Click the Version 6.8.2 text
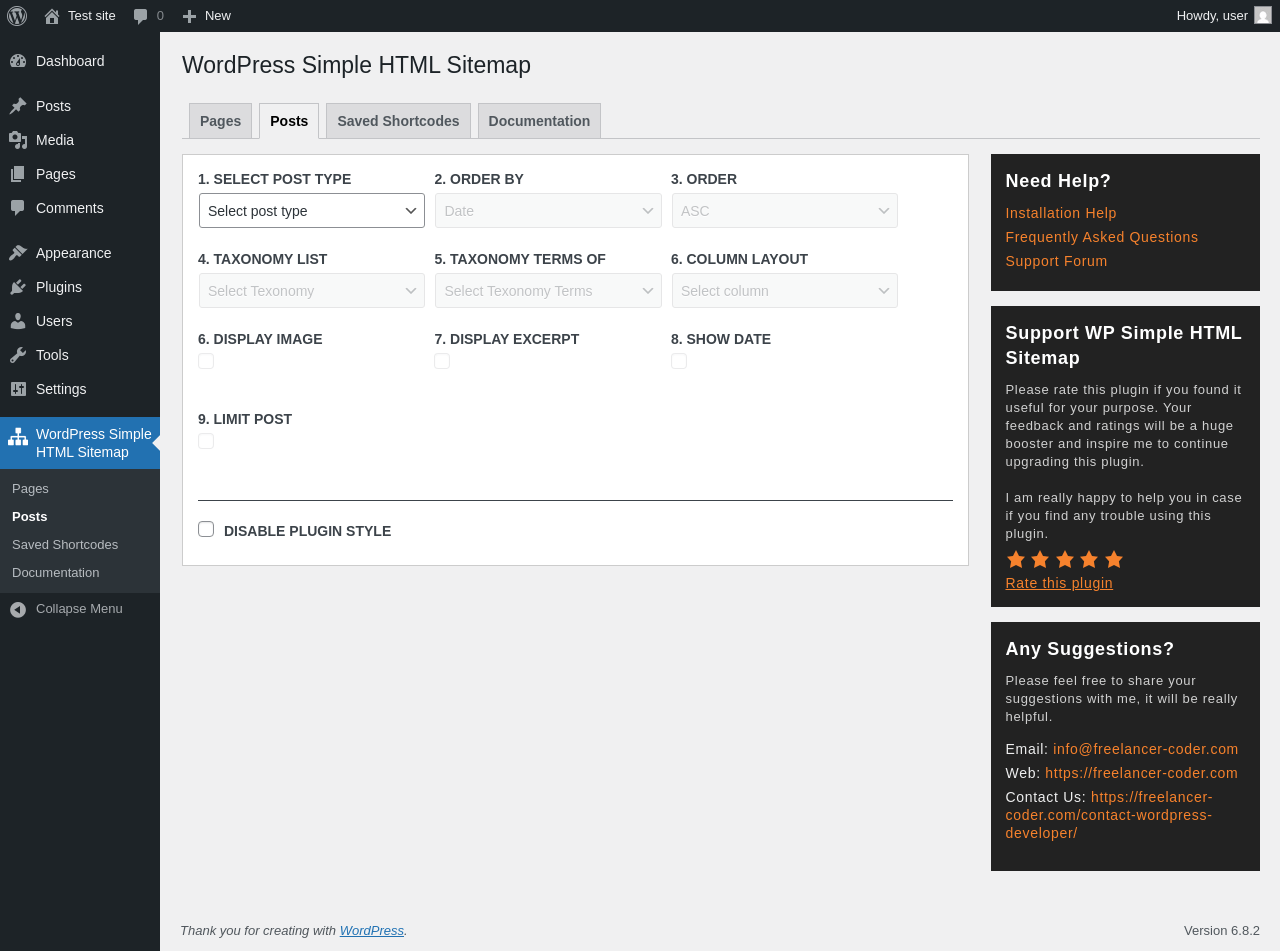Viewport: 1280px width, 951px height. (1222, 930)
